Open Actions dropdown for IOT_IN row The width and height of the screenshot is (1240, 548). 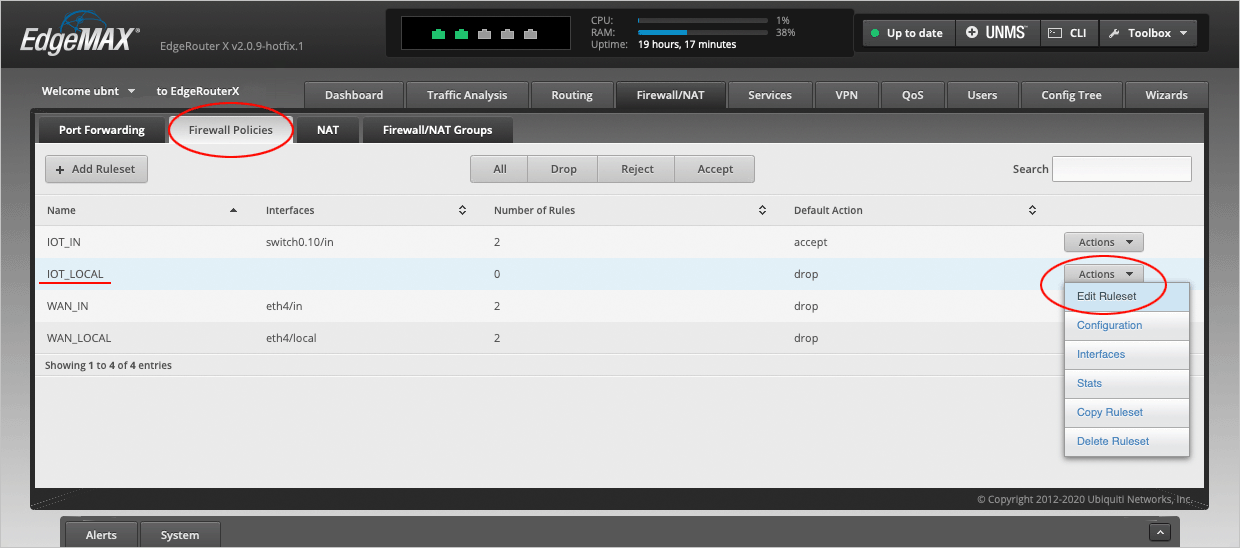(1104, 242)
